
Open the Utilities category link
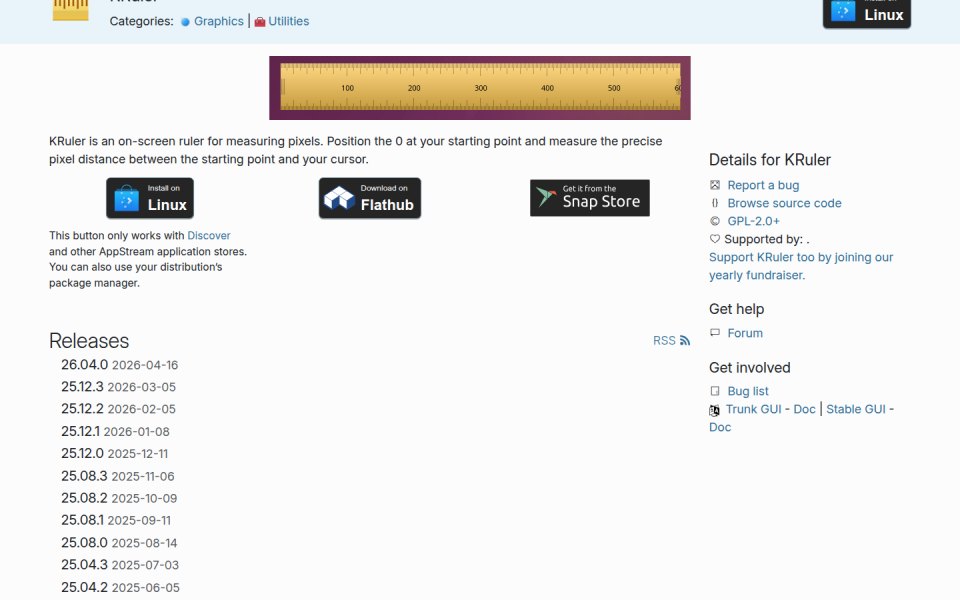point(288,21)
